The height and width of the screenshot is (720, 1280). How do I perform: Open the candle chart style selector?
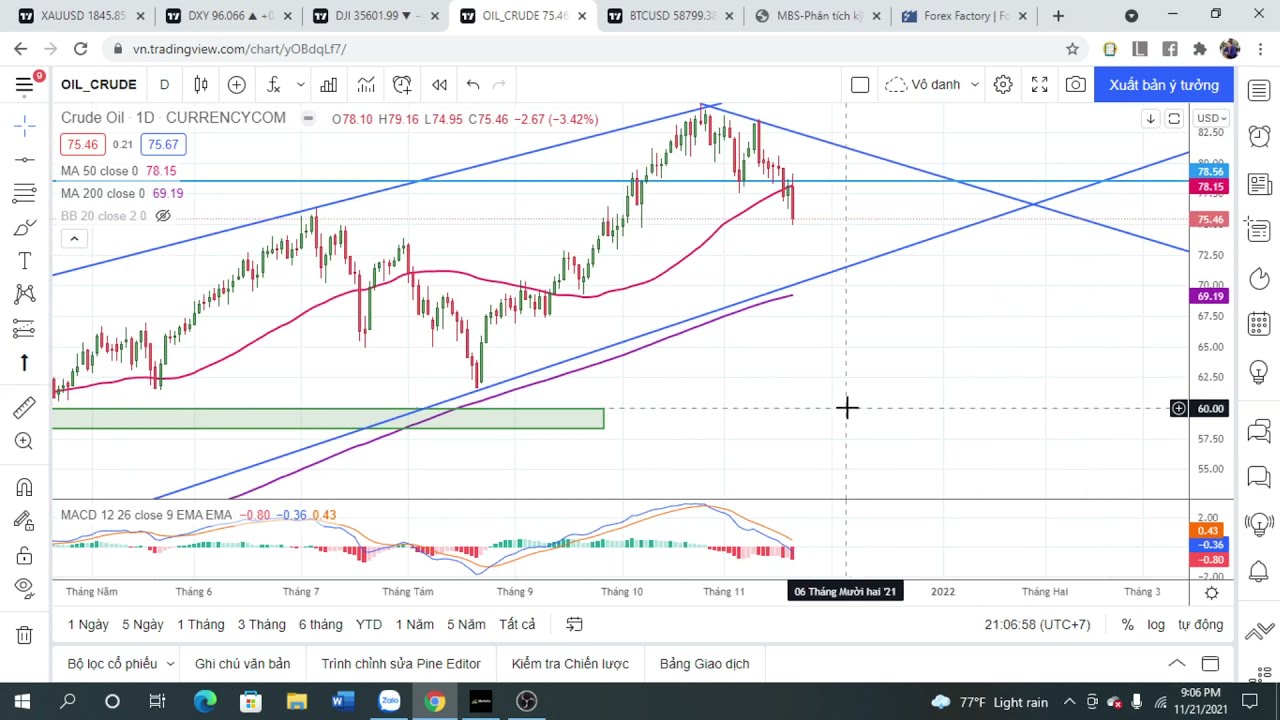click(201, 85)
